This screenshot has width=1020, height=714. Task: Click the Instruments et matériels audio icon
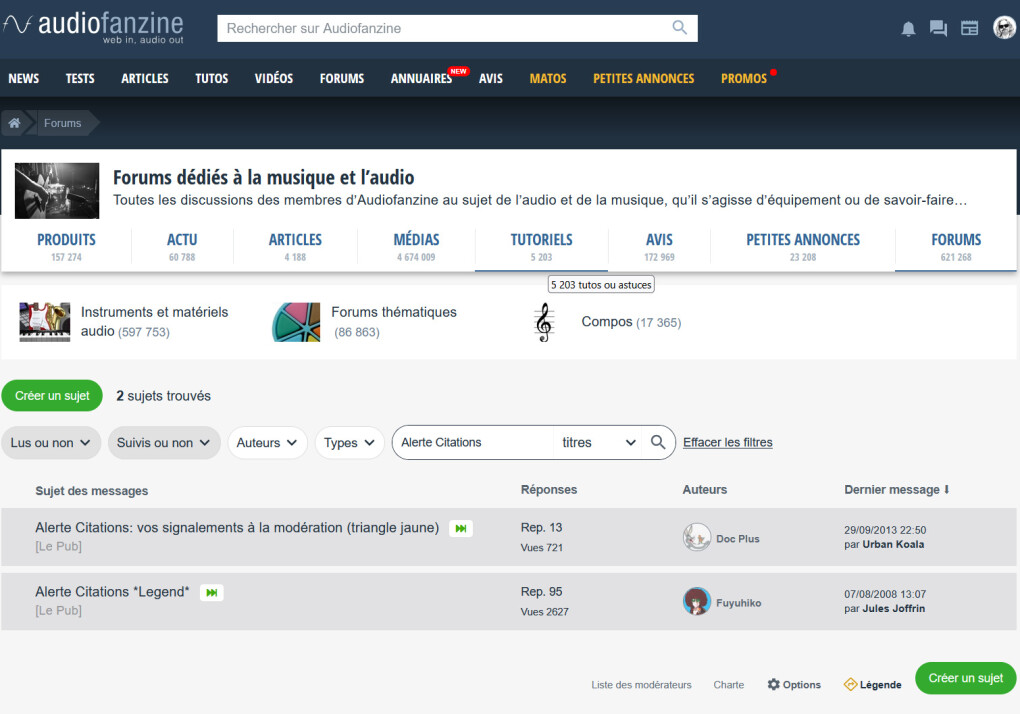click(44, 322)
